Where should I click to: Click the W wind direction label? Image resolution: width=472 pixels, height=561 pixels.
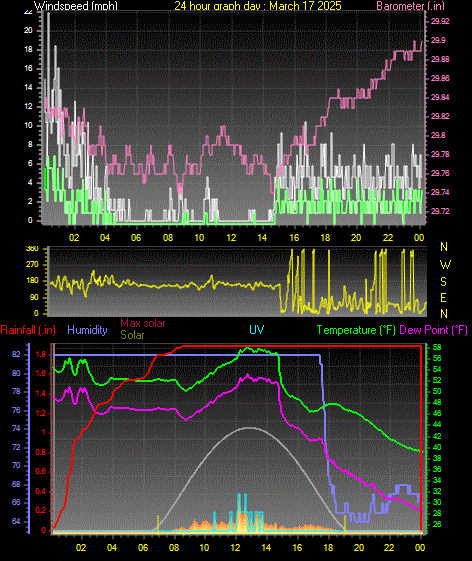point(445,265)
